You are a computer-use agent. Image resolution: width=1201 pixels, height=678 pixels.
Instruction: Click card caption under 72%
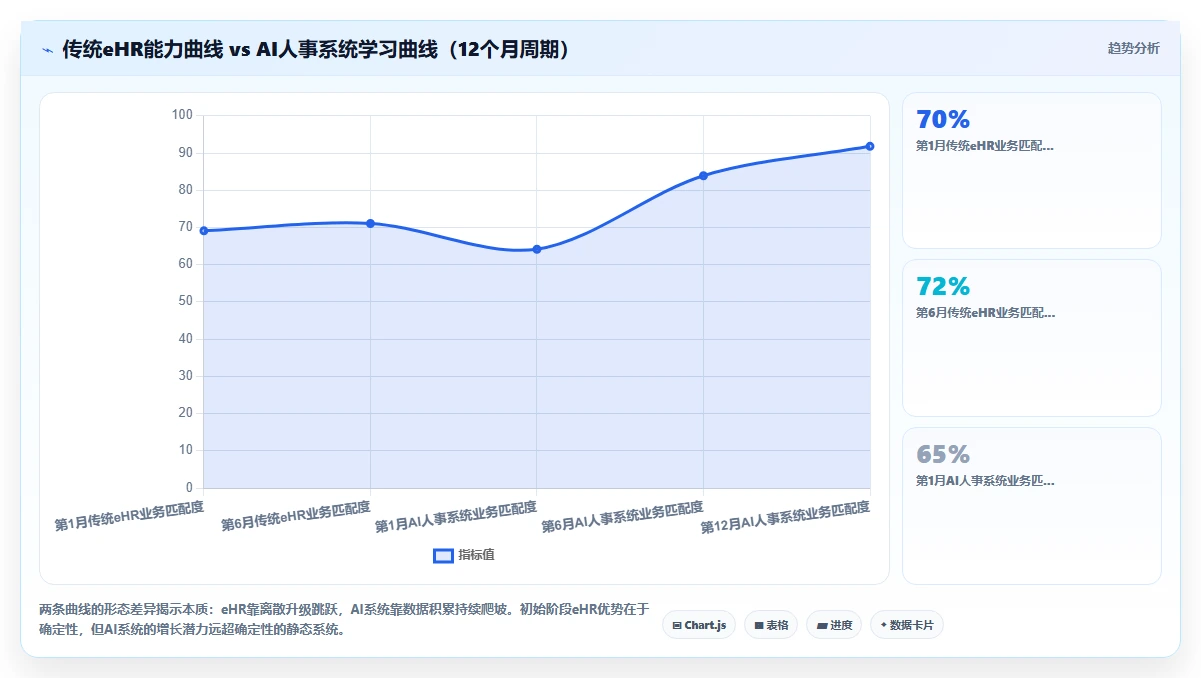(x=985, y=313)
